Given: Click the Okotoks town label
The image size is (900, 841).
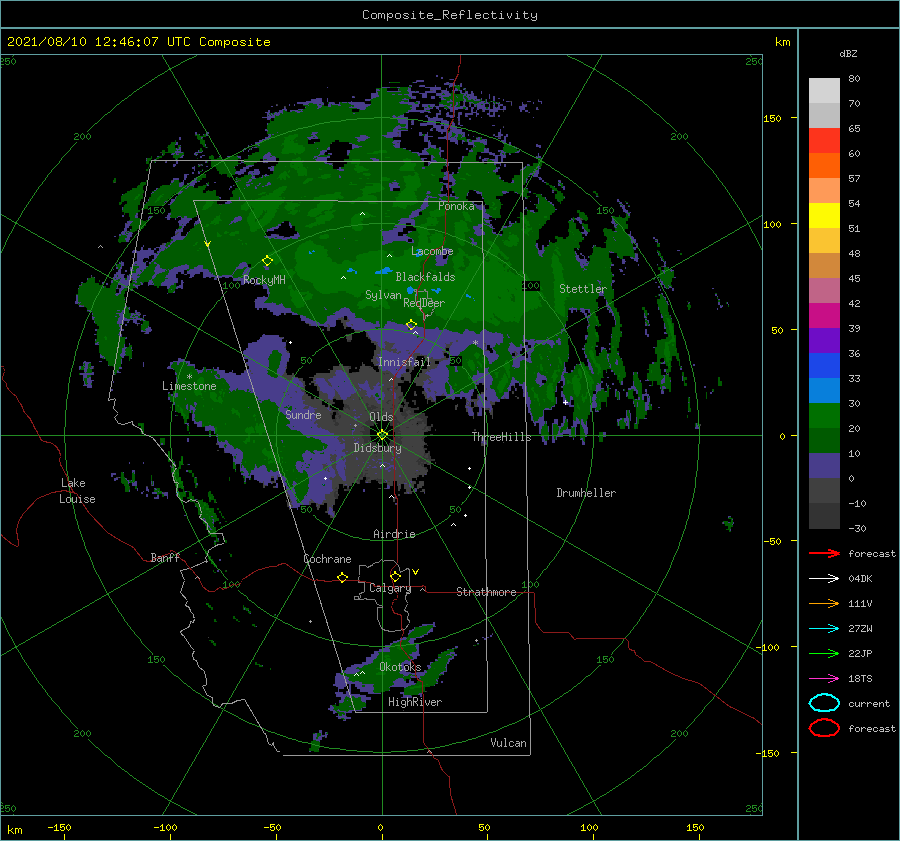Looking at the screenshot, I should 400,667.
